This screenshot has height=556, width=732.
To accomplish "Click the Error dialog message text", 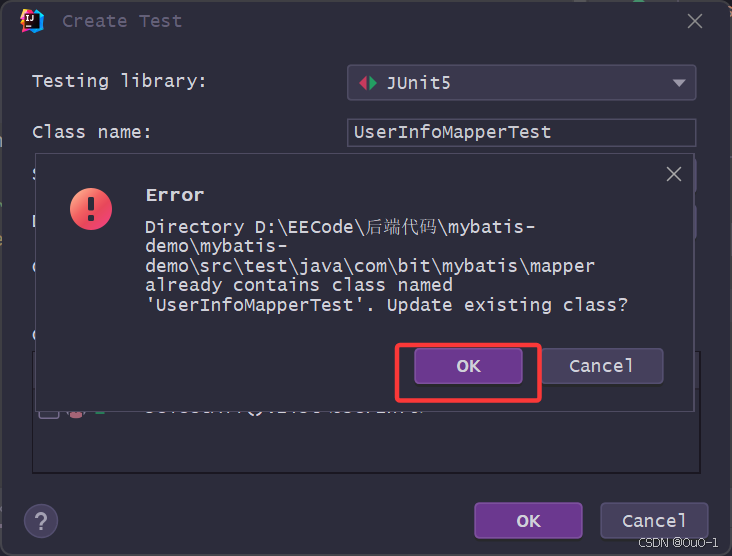I will click(x=387, y=266).
